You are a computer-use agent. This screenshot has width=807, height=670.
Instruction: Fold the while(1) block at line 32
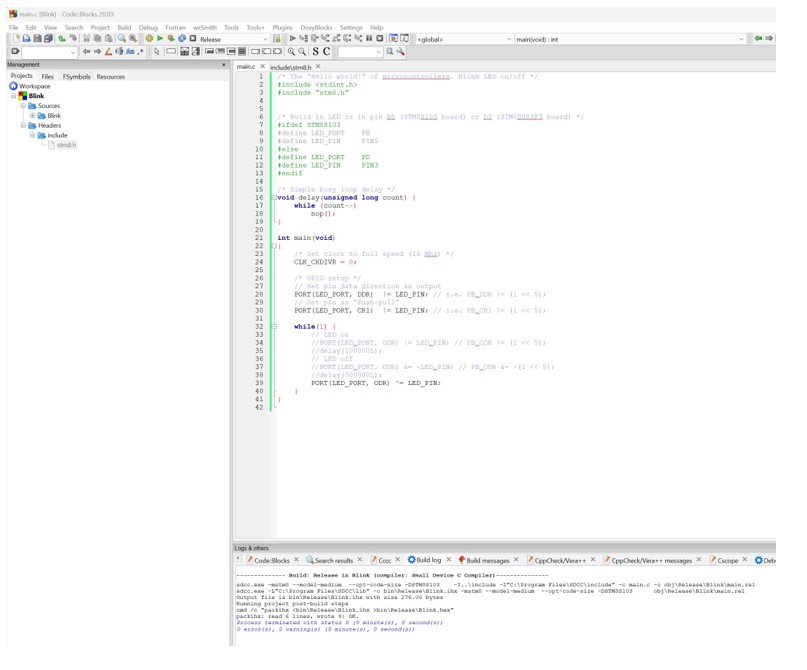tap(274, 327)
